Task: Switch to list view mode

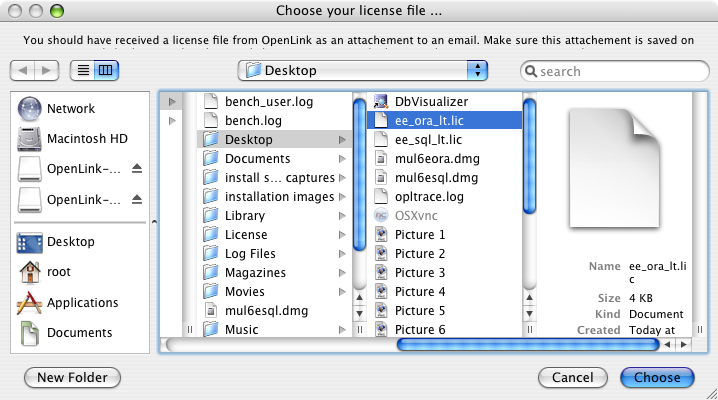Action: pyautogui.click(x=83, y=70)
